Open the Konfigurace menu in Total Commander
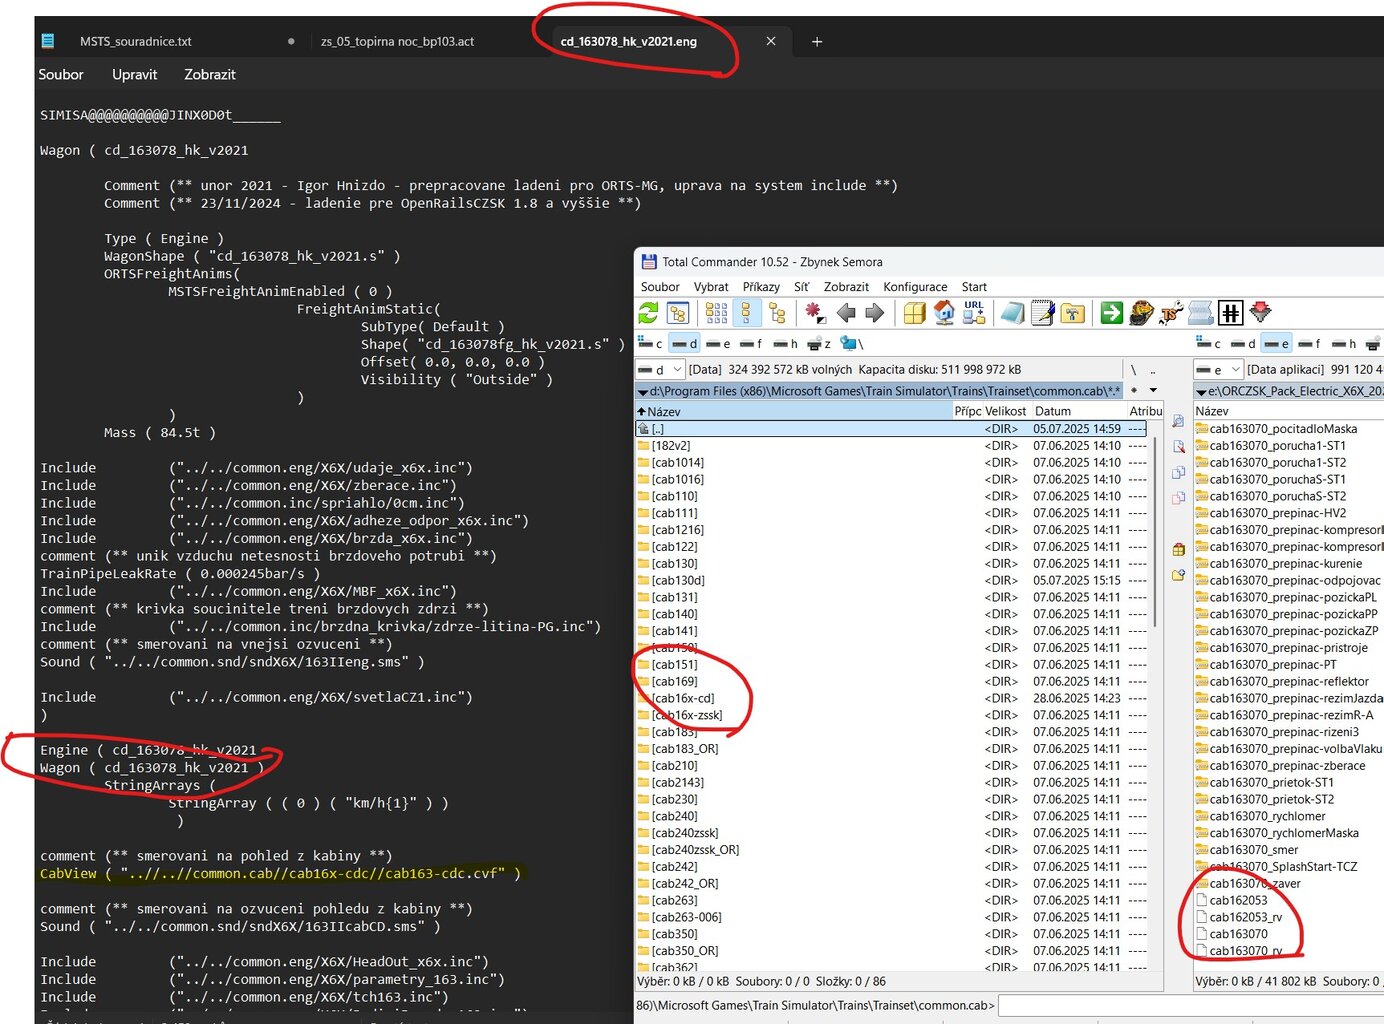This screenshot has height=1024, width=1384. click(x=914, y=287)
